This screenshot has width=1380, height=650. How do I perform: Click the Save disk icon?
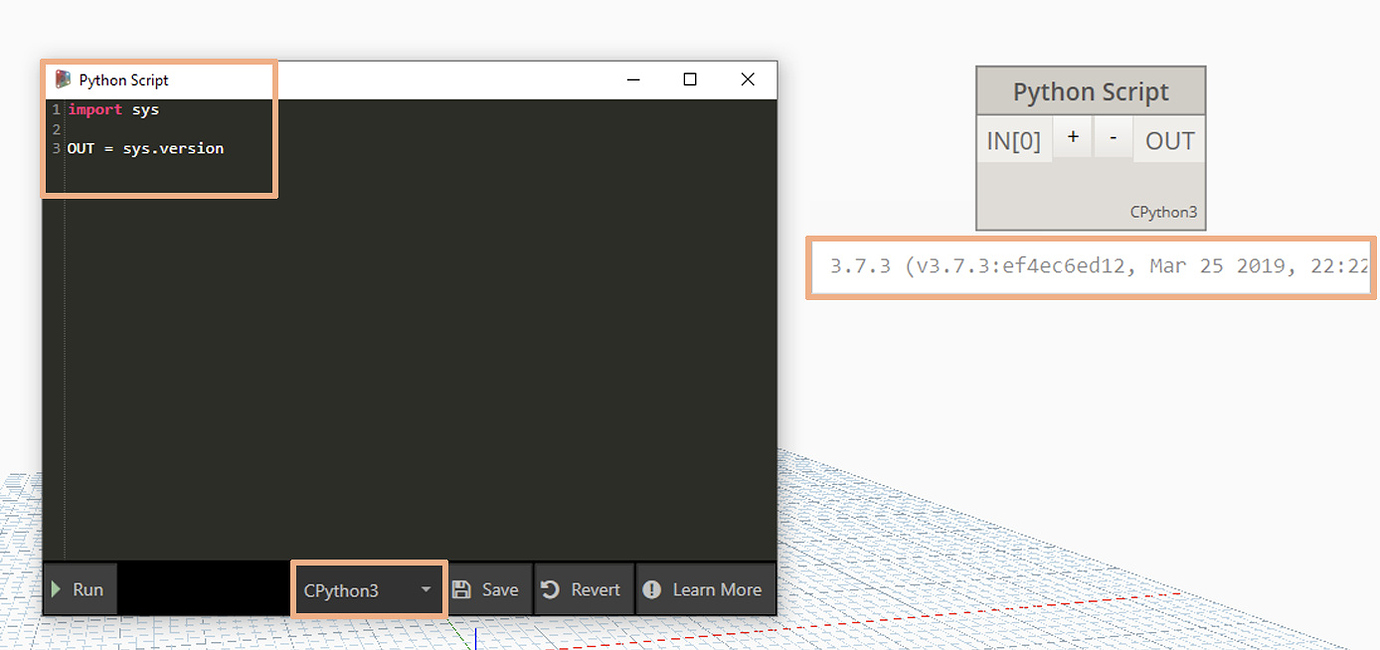(461, 589)
